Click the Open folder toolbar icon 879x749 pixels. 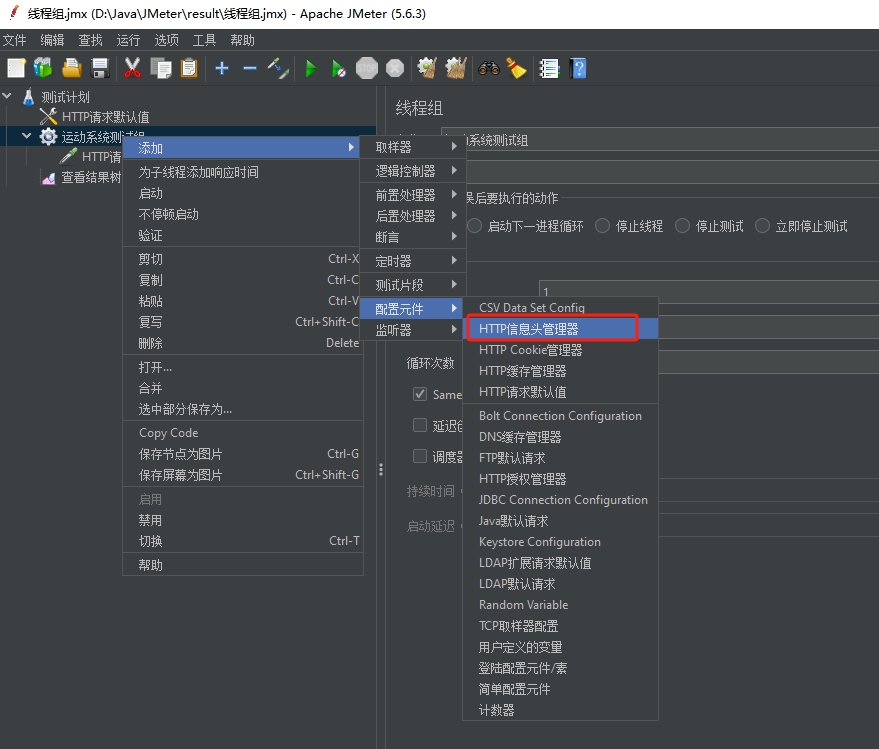coord(72,68)
